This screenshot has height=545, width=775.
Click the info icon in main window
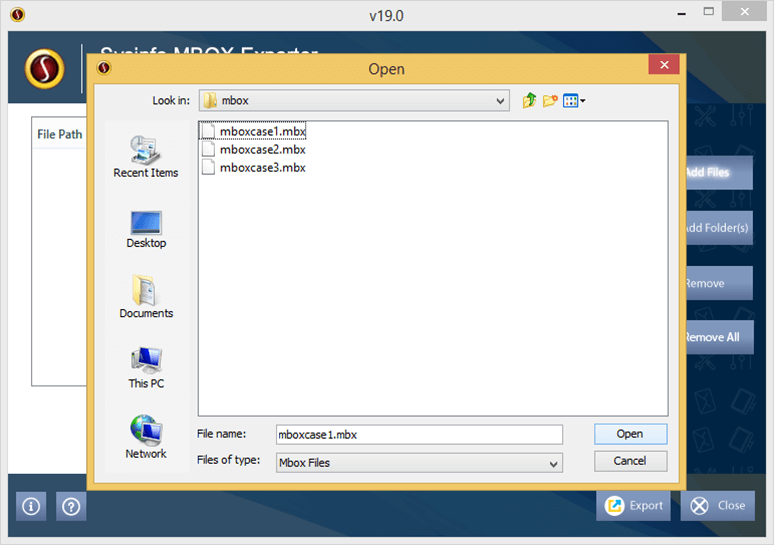tap(31, 506)
